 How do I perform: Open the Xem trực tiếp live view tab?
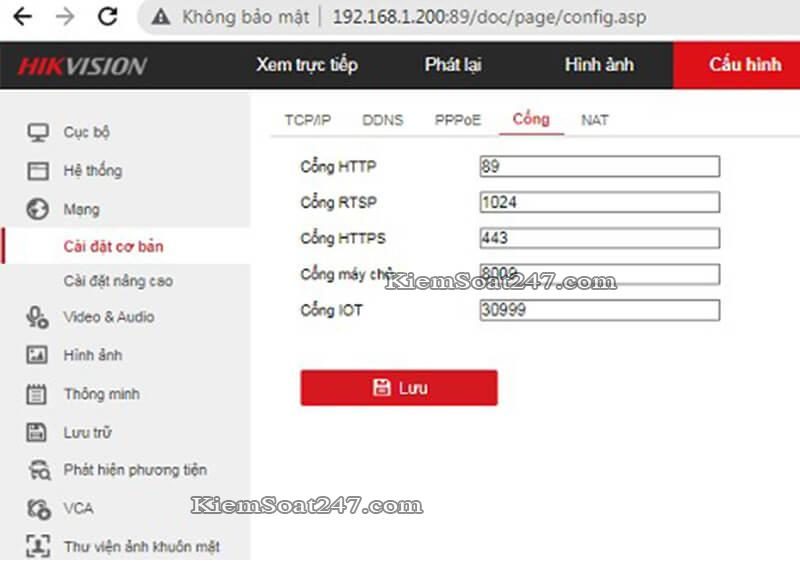pos(307,65)
